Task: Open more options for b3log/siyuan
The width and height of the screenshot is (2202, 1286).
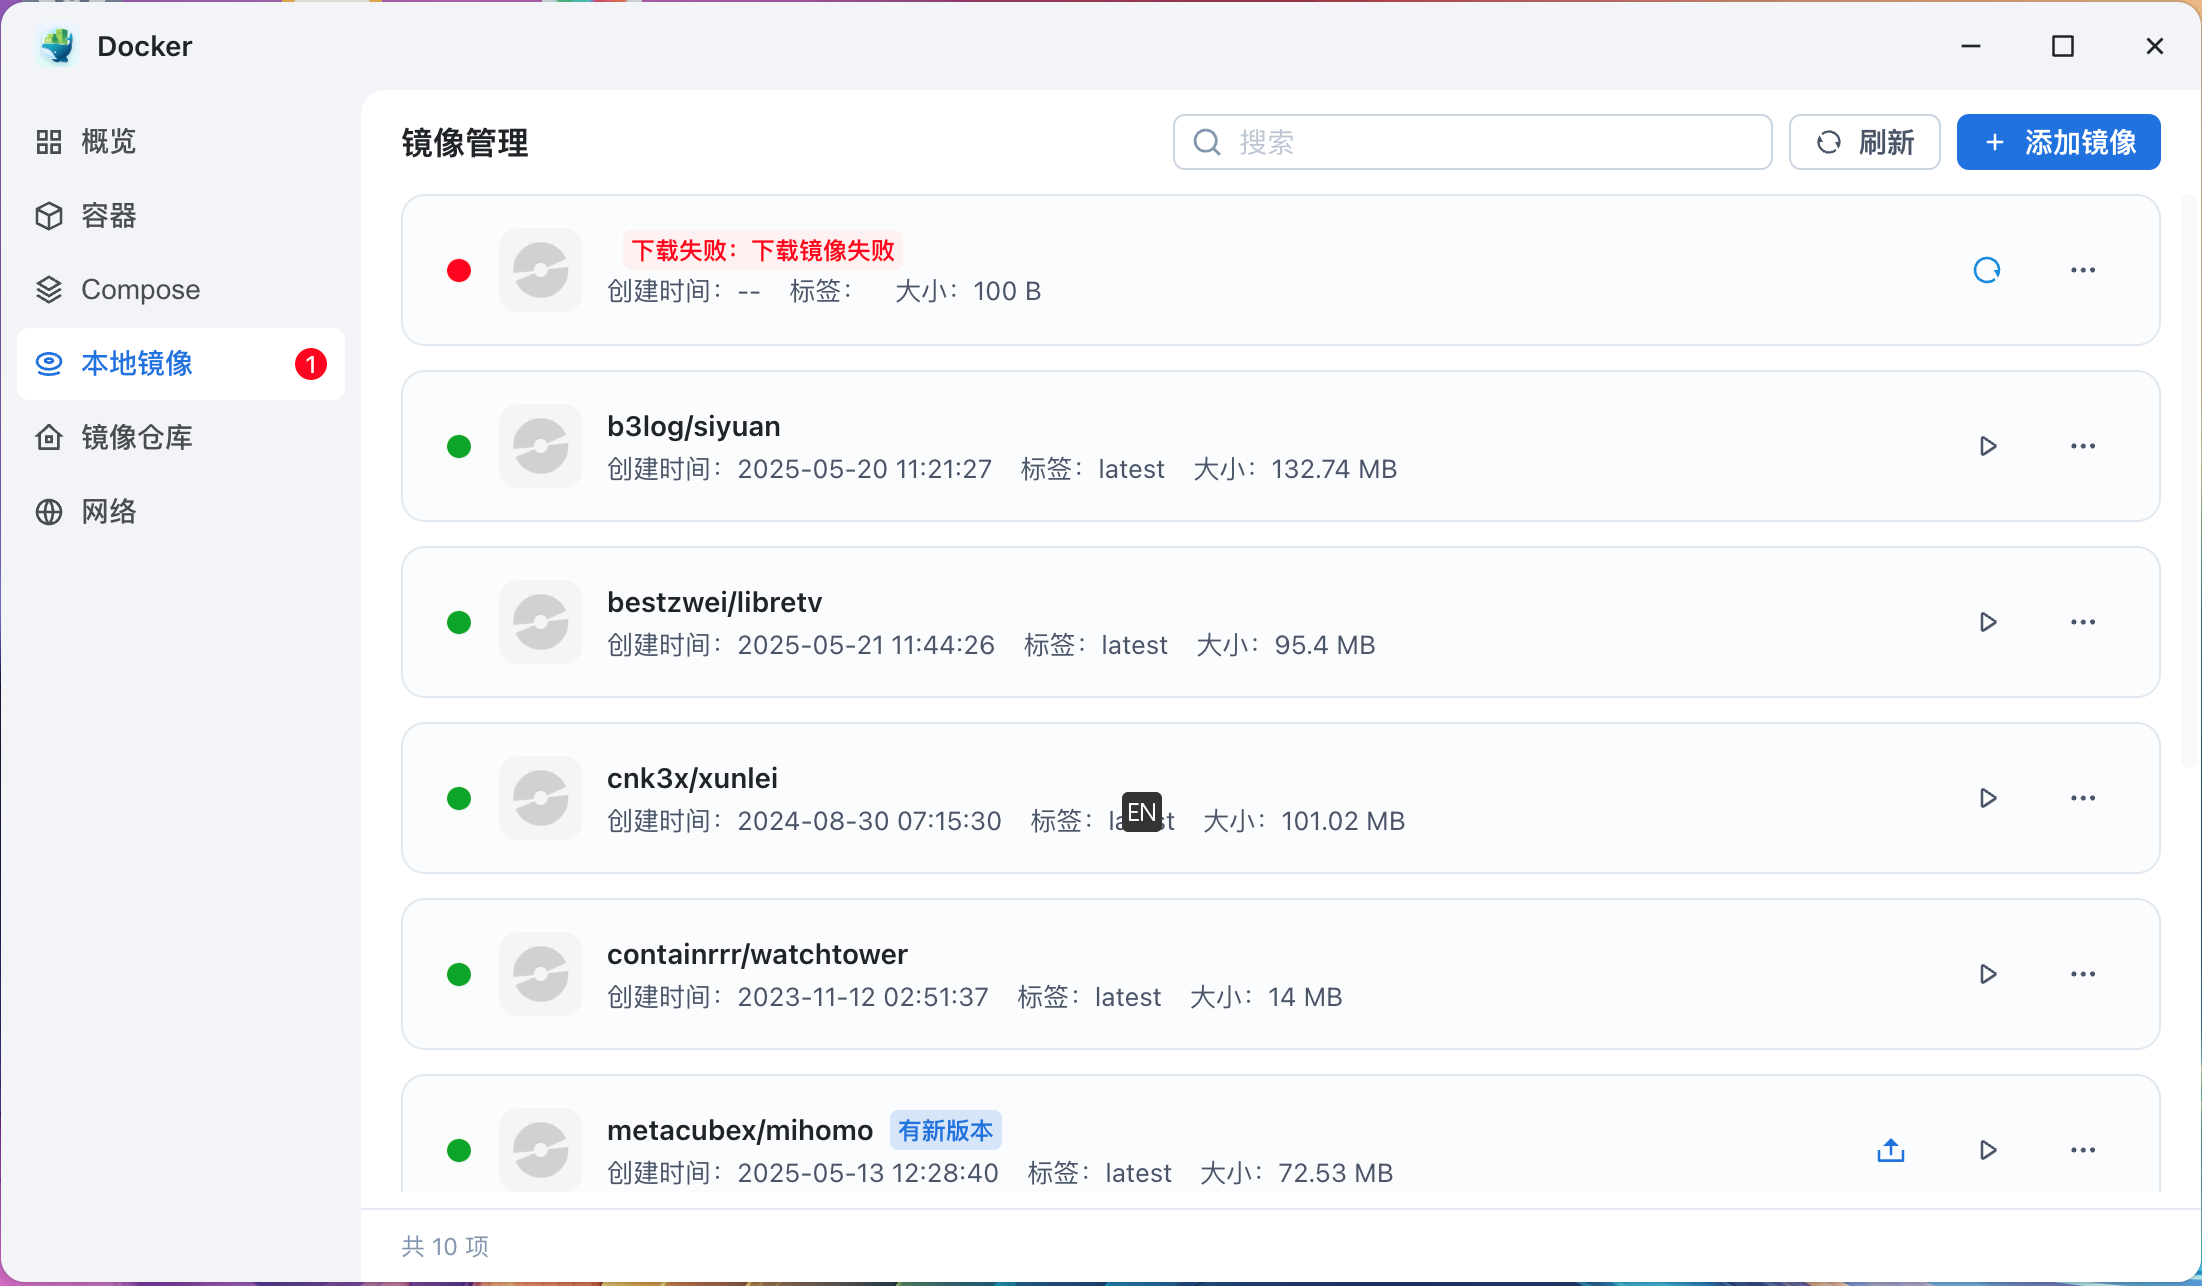Action: (x=2083, y=446)
